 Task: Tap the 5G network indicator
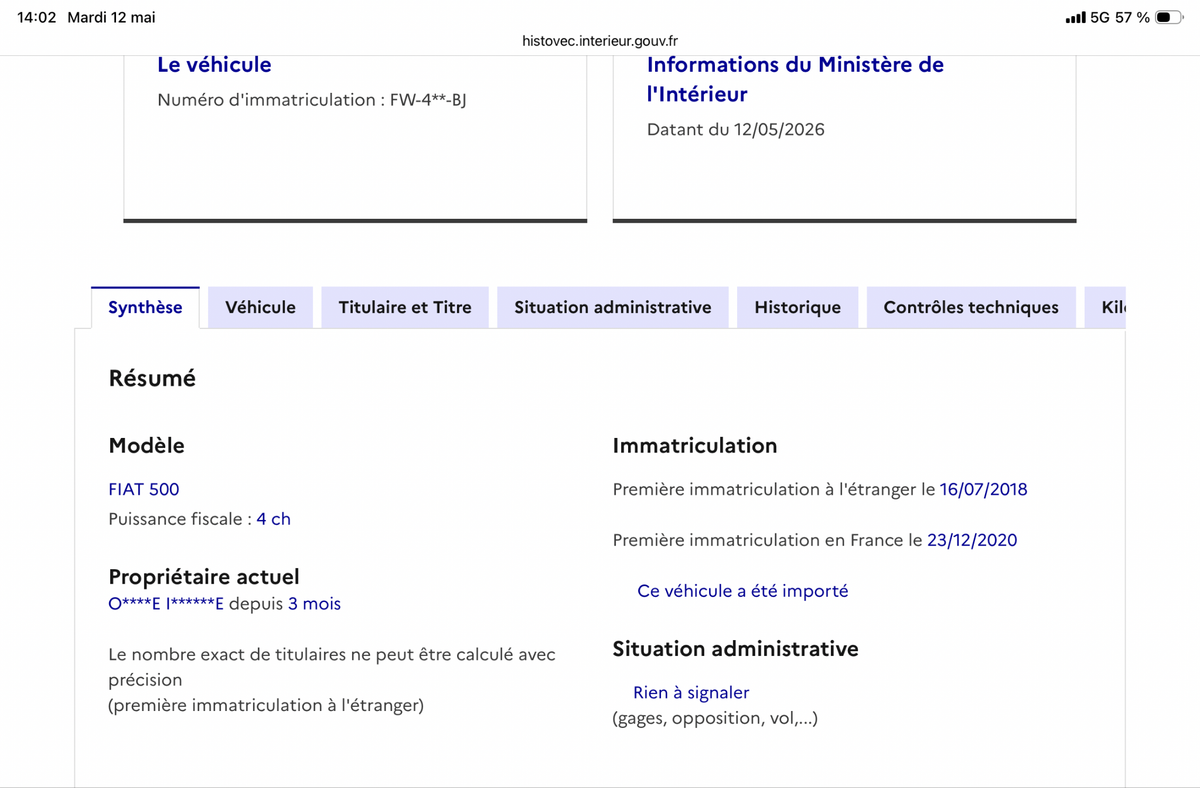(x=1100, y=18)
